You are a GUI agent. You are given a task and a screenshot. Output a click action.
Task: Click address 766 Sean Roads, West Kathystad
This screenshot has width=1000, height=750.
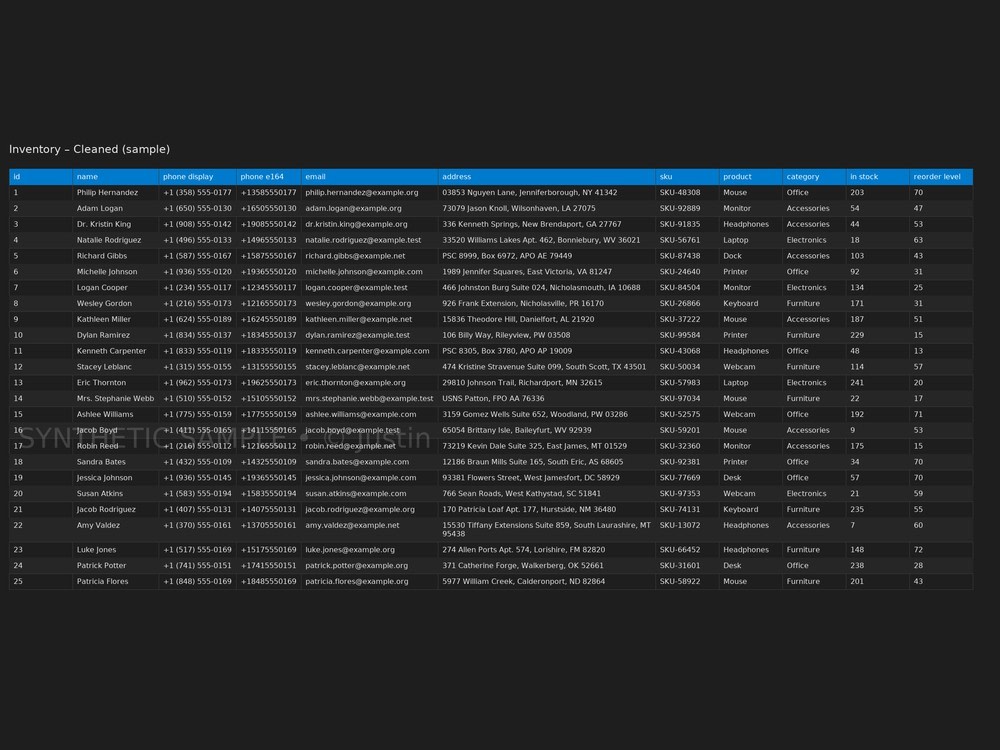pyautogui.click(x=547, y=494)
